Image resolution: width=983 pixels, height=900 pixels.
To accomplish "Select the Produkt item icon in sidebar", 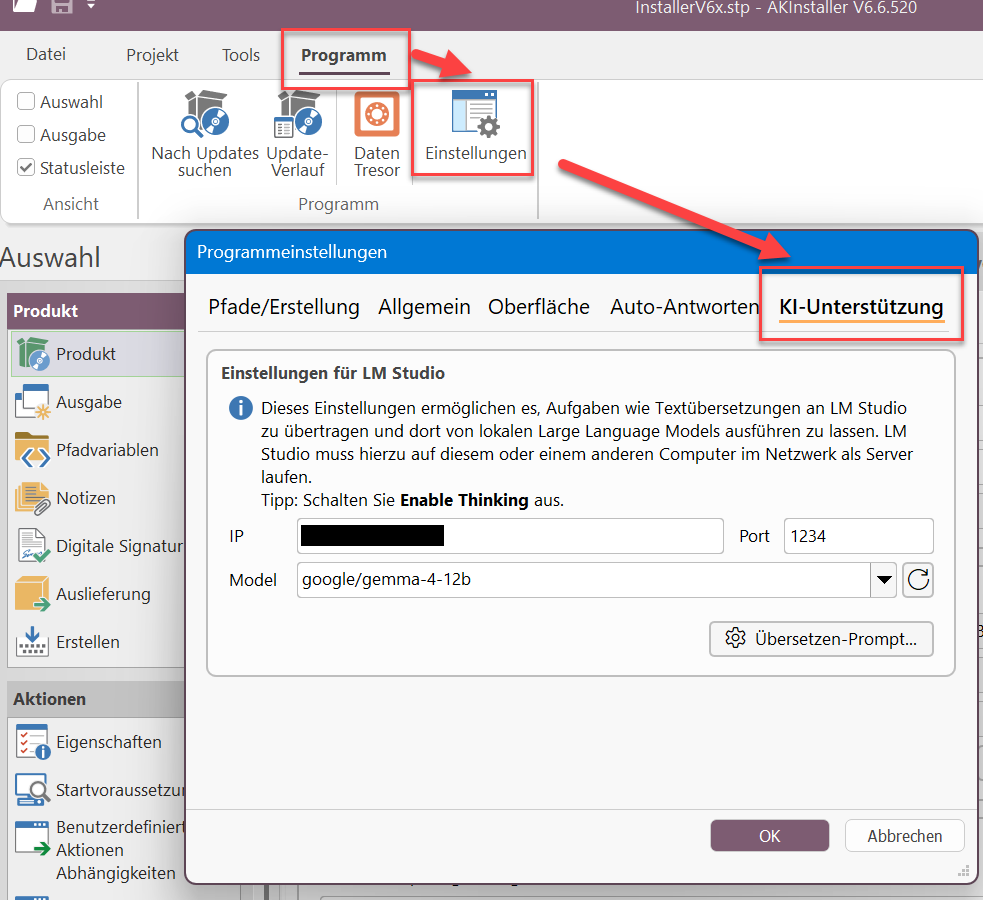I will pyautogui.click(x=33, y=353).
